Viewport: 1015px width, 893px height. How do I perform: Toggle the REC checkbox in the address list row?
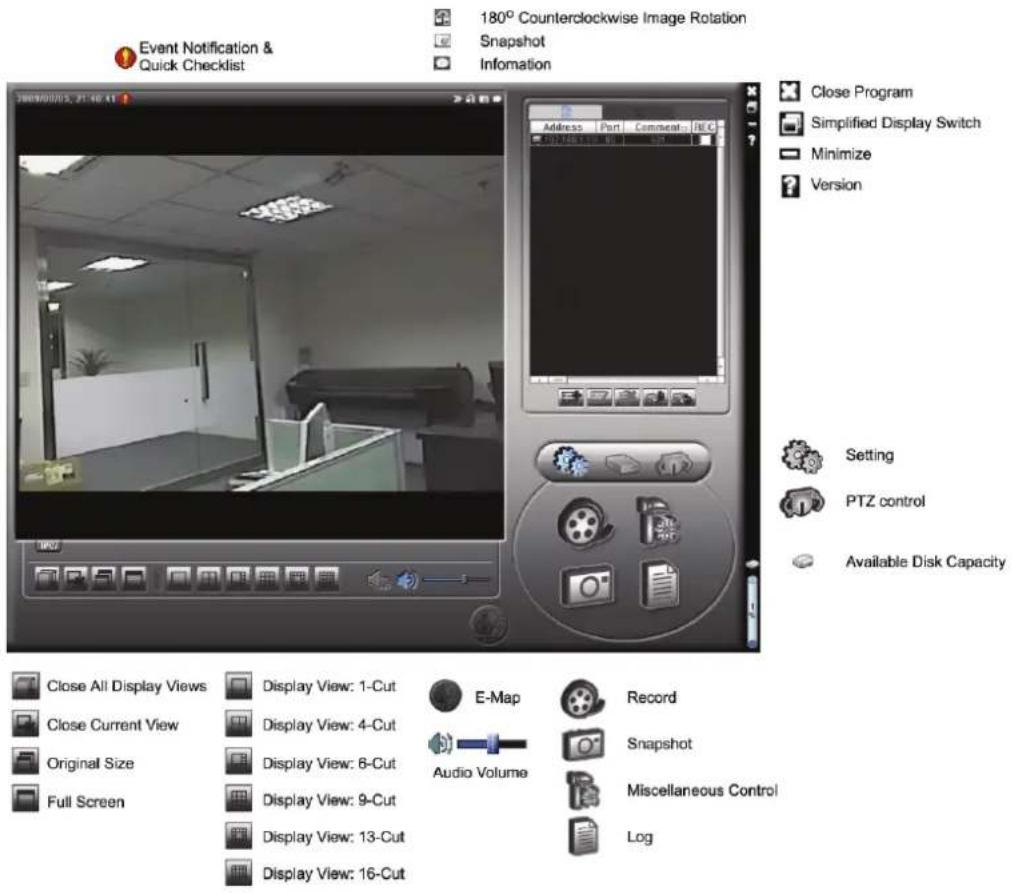click(x=705, y=139)
